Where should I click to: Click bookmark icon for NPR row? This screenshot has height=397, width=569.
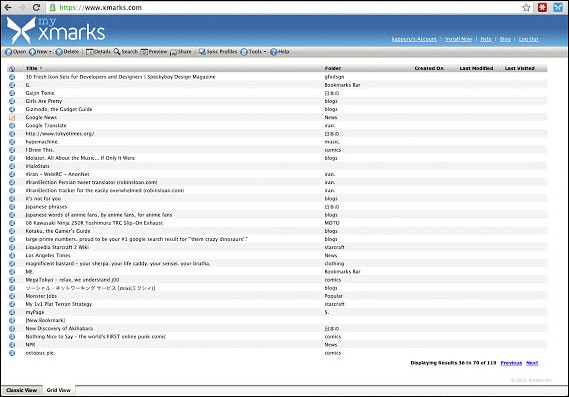click(12, 345)
